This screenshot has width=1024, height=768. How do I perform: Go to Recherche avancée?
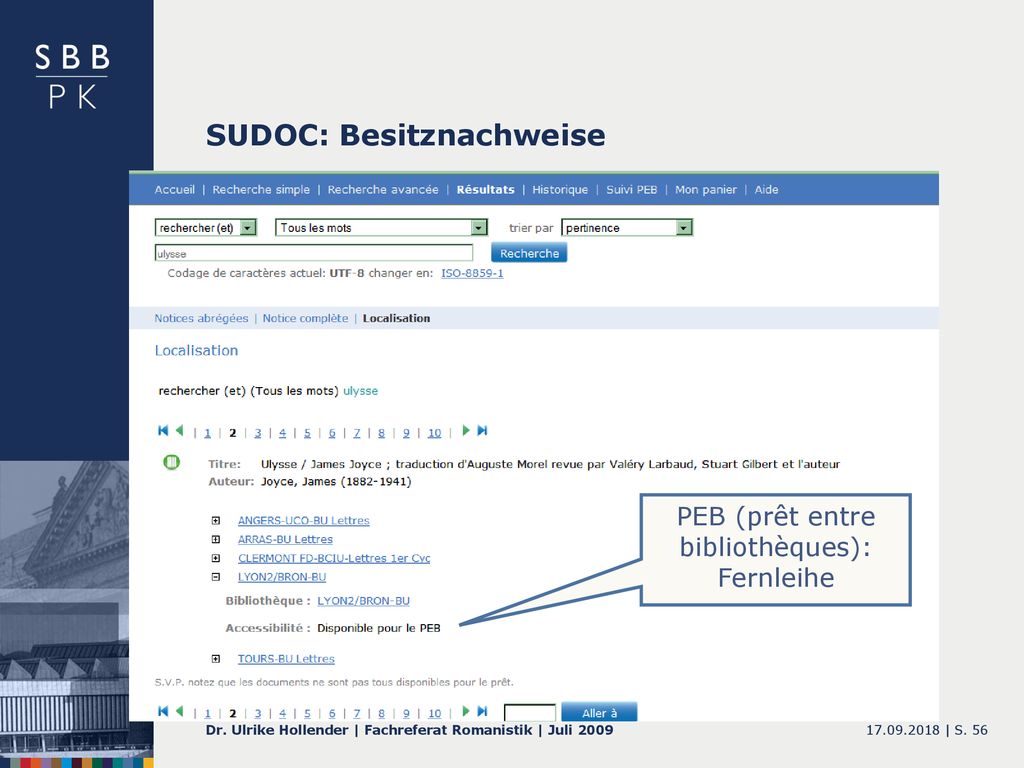[383, 189]
